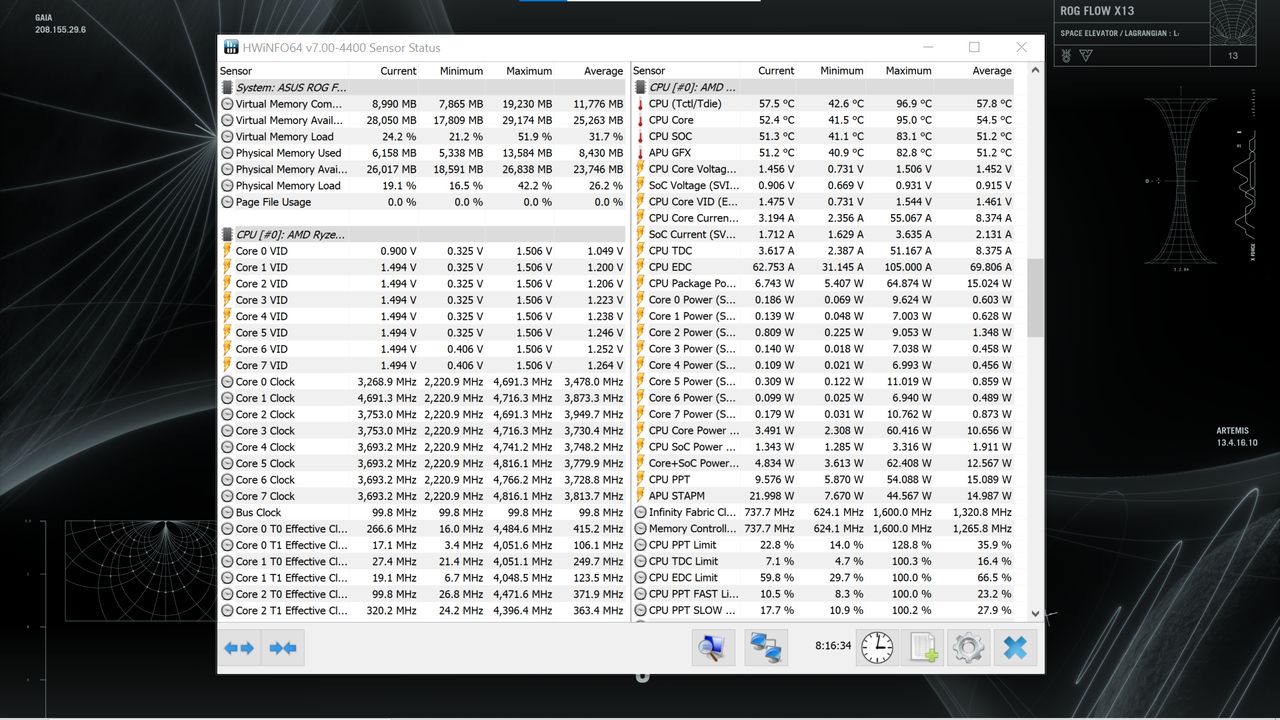The image size is (1280, 720).
Task: Click the thermometer icon beside APU GFX
Action: [641, 153]
